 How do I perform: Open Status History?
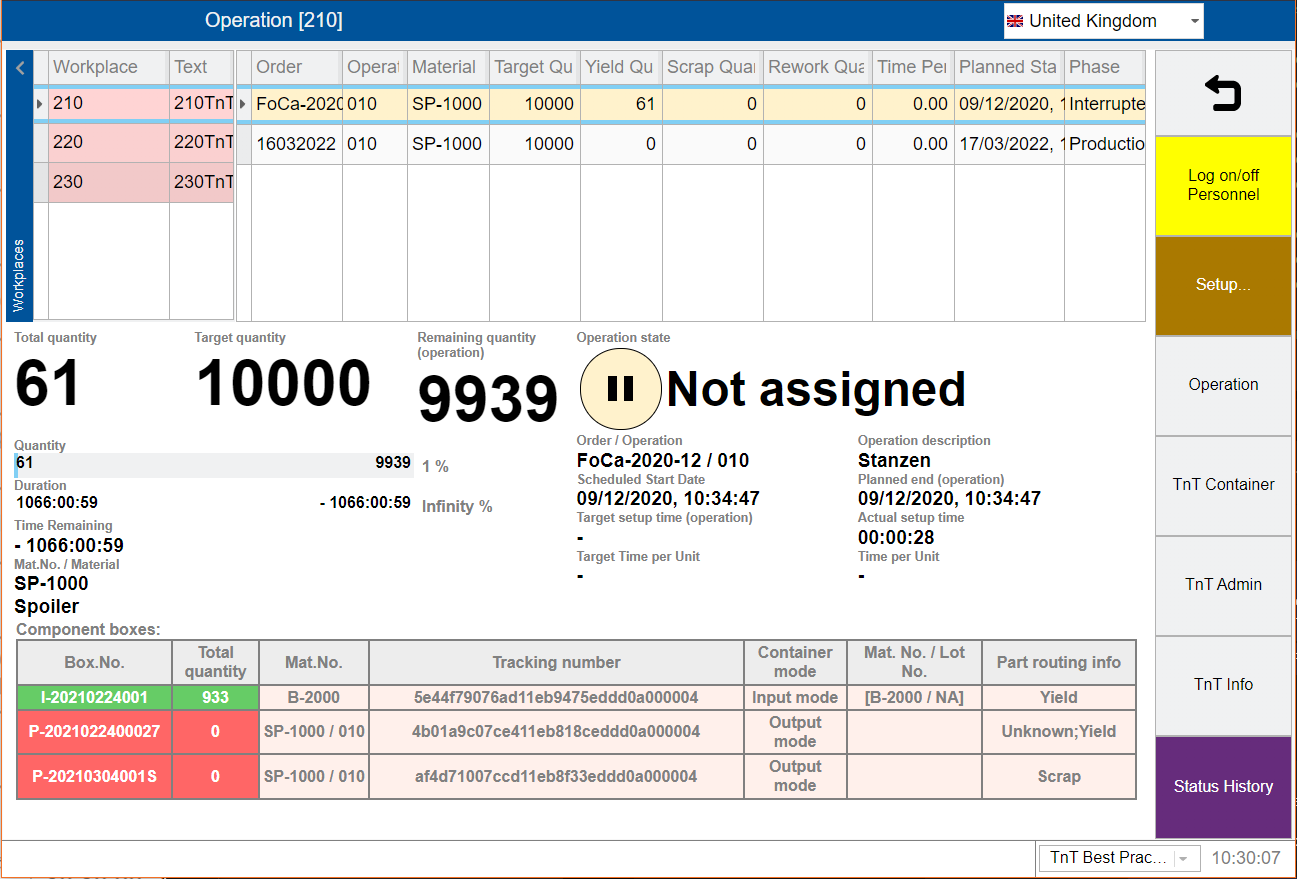(x=1223, y=787)
